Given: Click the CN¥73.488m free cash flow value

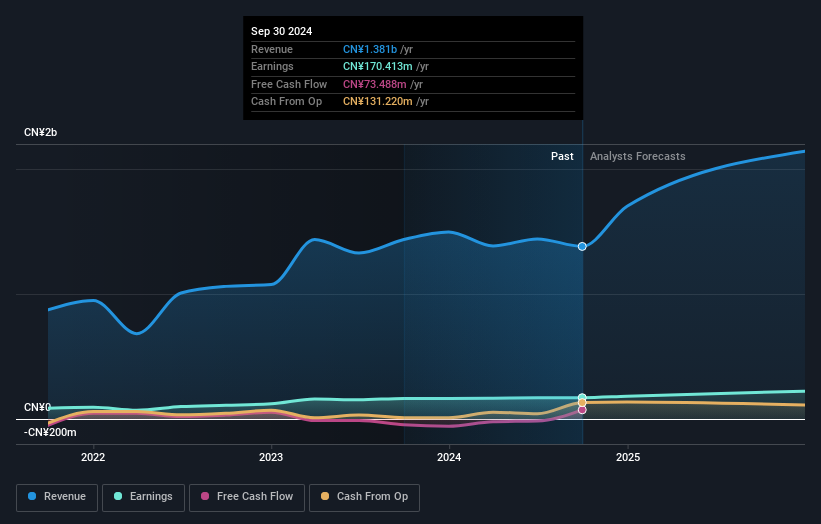Looking at the screenshot, I should (x=374, y=84).
